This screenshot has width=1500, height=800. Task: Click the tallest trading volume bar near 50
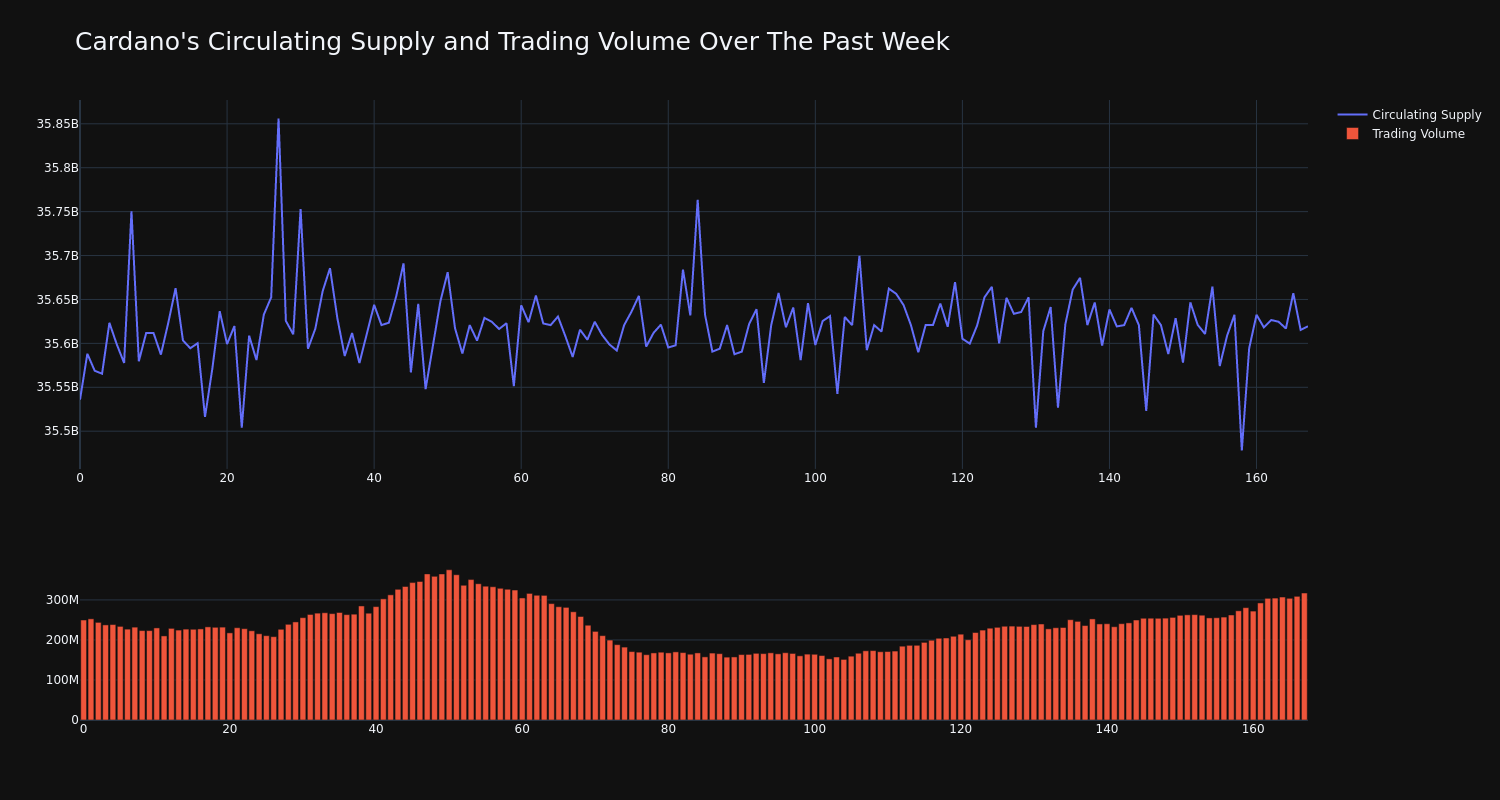(449, 645)
